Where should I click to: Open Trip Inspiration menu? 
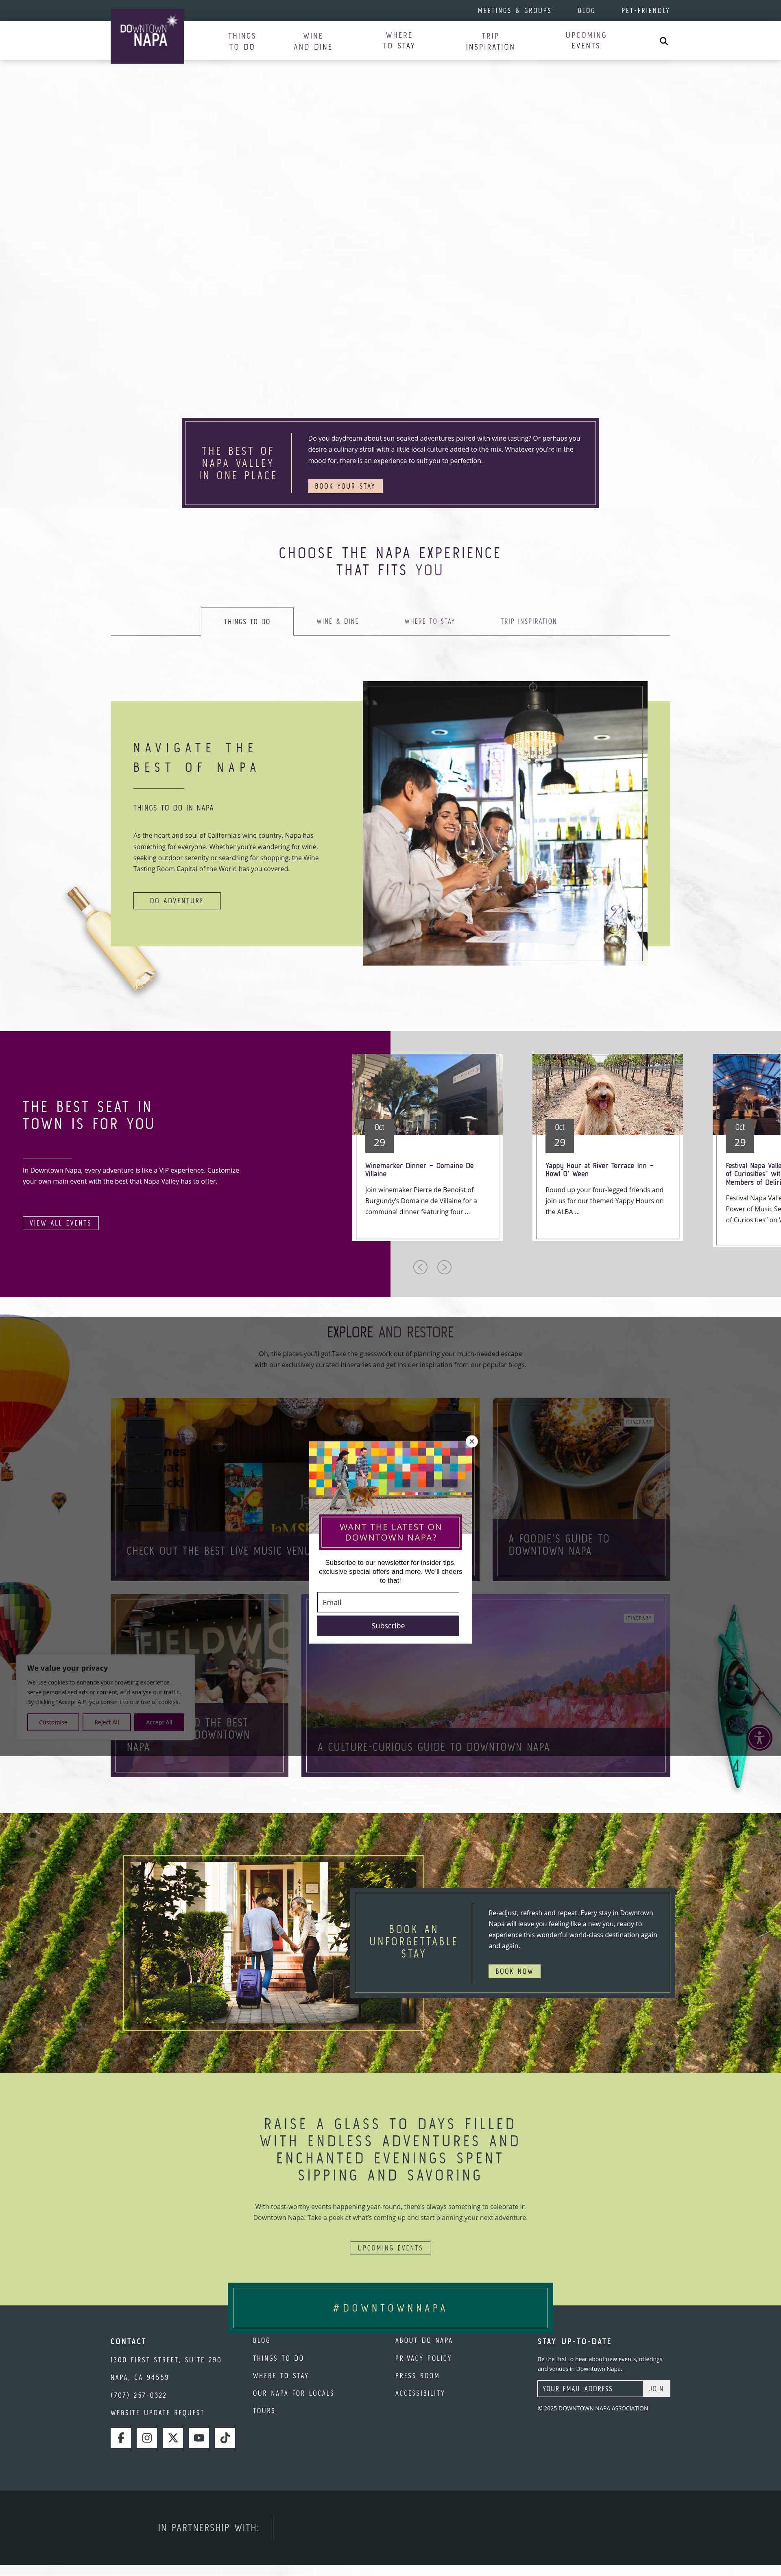point(490,41)
